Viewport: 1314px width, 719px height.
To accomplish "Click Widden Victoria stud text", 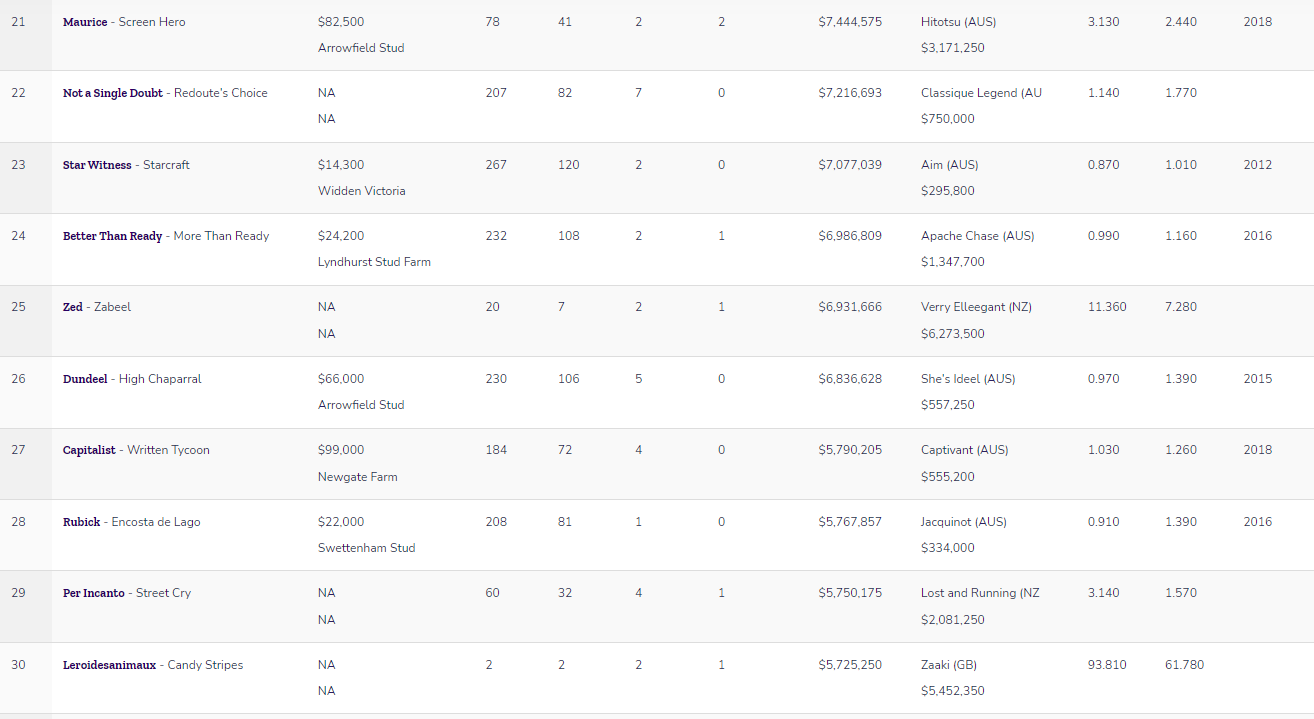I will click(360, 191).
